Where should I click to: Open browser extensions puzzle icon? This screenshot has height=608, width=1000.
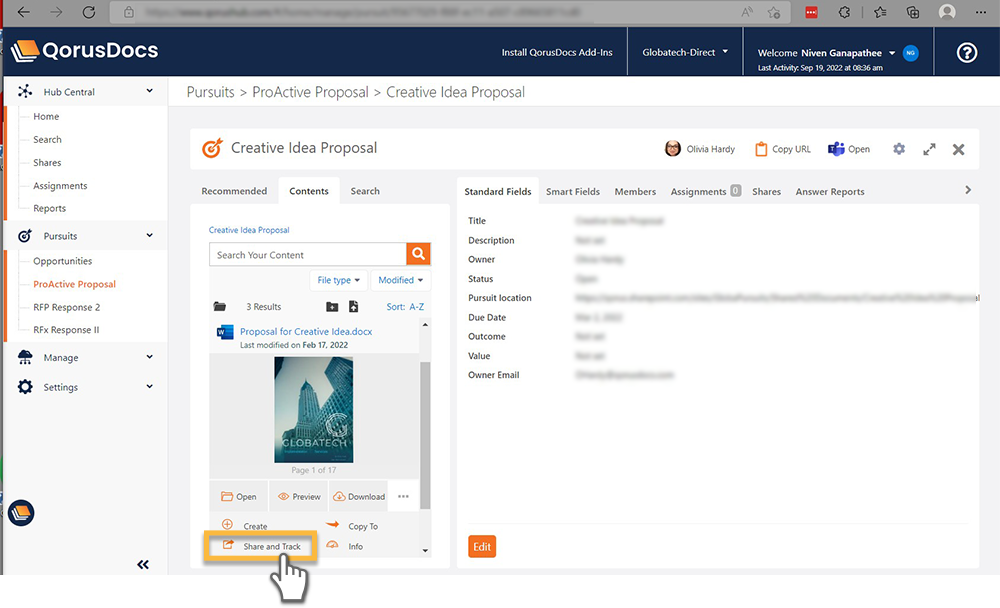click(x=844, y=12)
